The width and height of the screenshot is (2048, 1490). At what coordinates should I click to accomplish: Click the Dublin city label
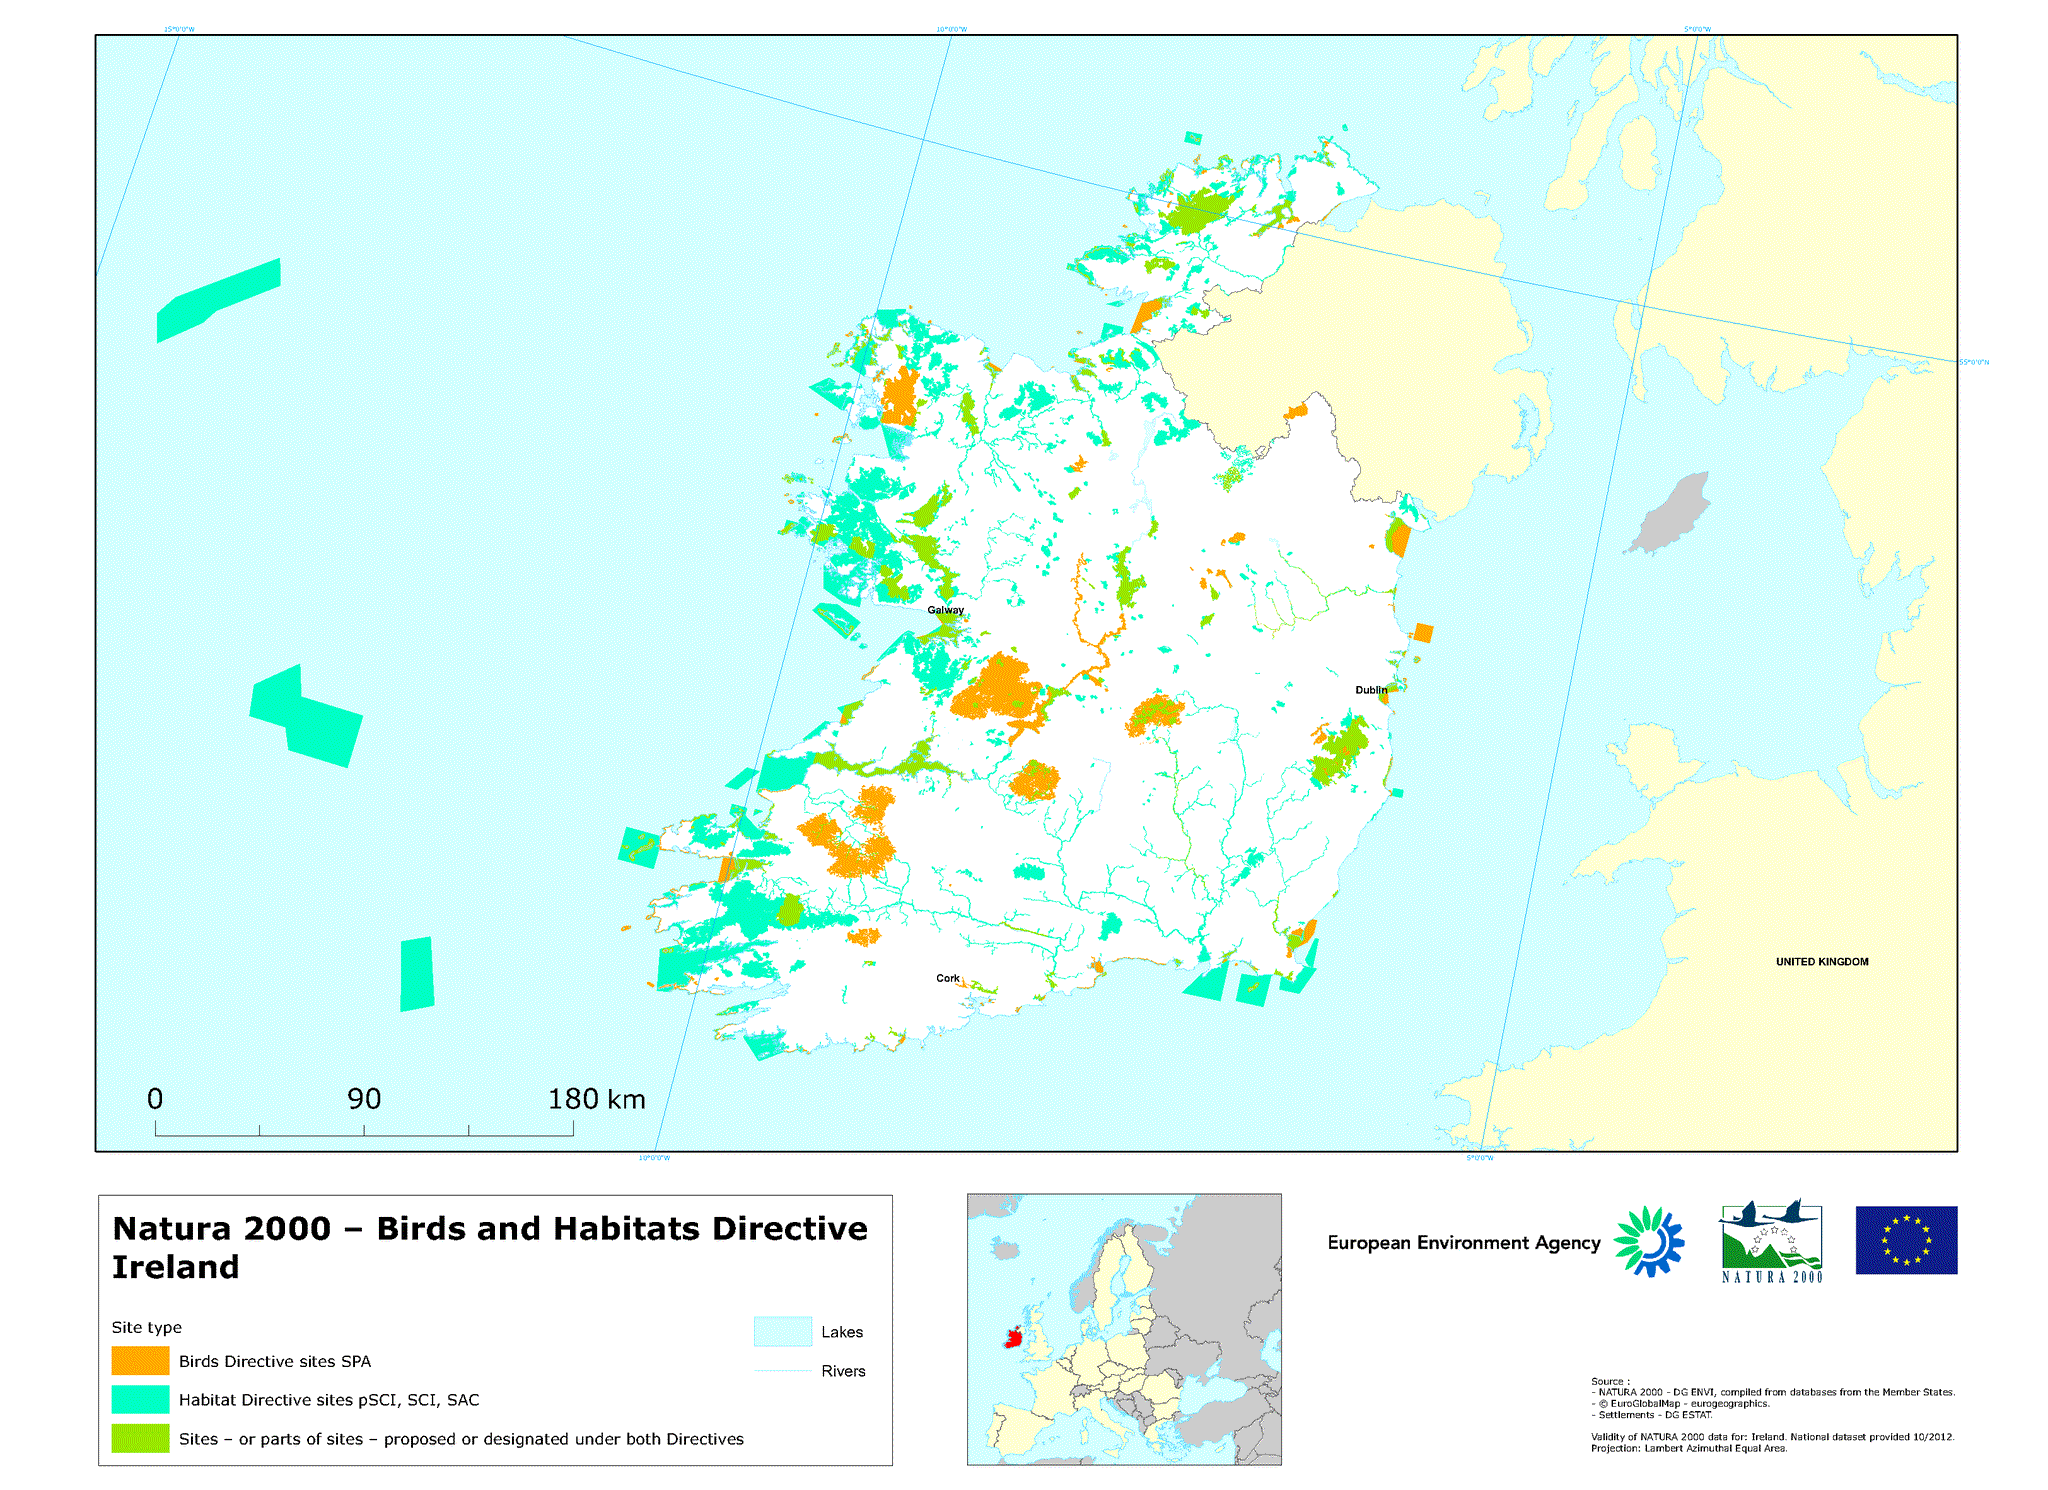1371,690
